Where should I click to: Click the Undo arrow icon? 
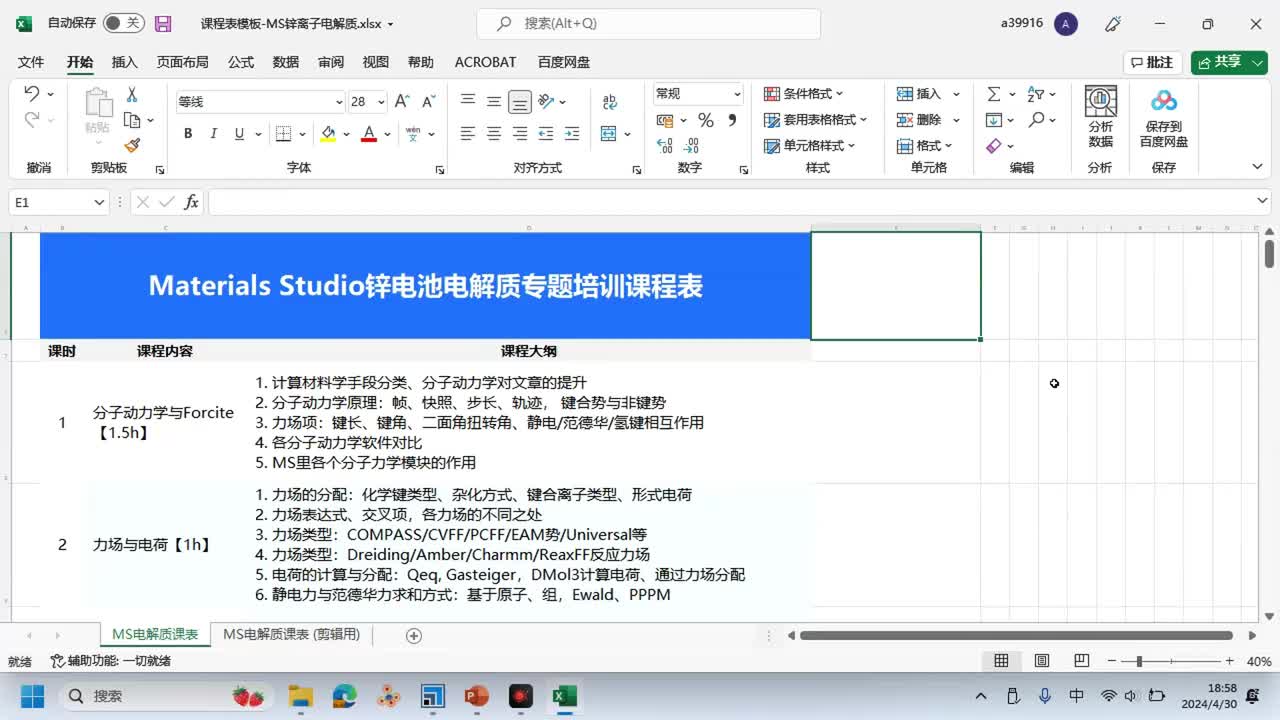(32, 93)
